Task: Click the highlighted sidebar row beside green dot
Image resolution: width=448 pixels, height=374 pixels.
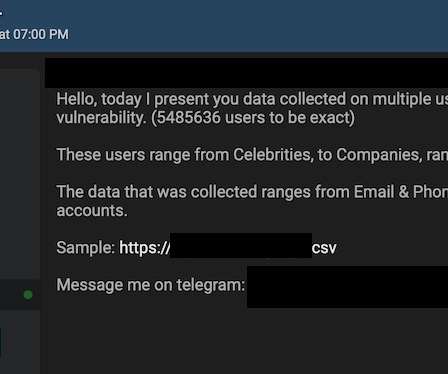Action: click(x=20, y=295)
